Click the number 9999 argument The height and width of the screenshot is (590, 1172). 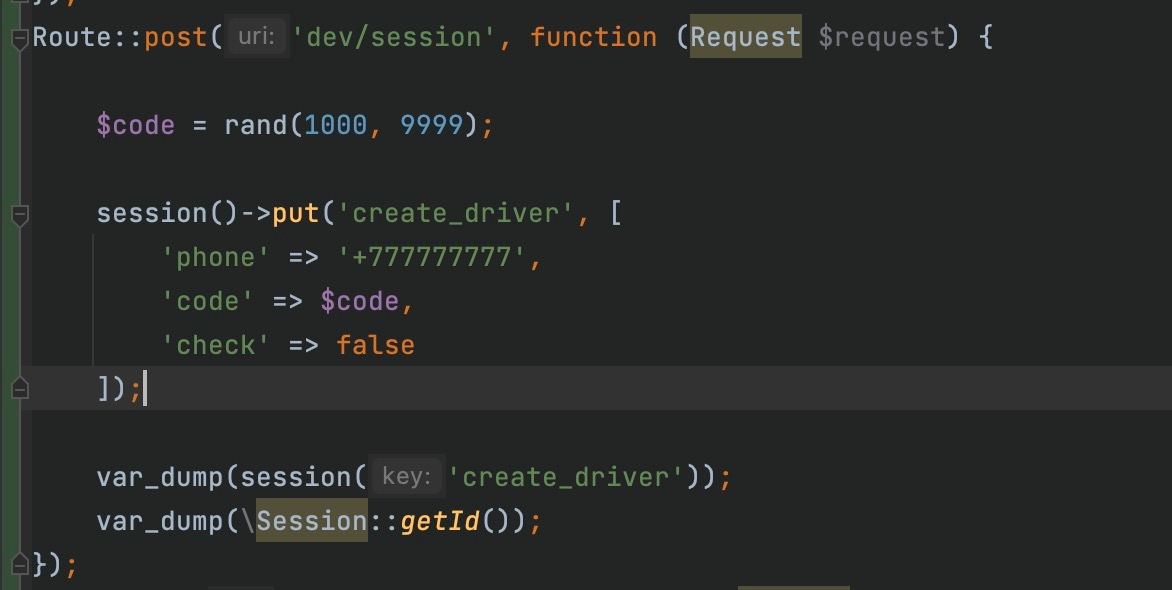pyautogui.click(x=432, y=125)
